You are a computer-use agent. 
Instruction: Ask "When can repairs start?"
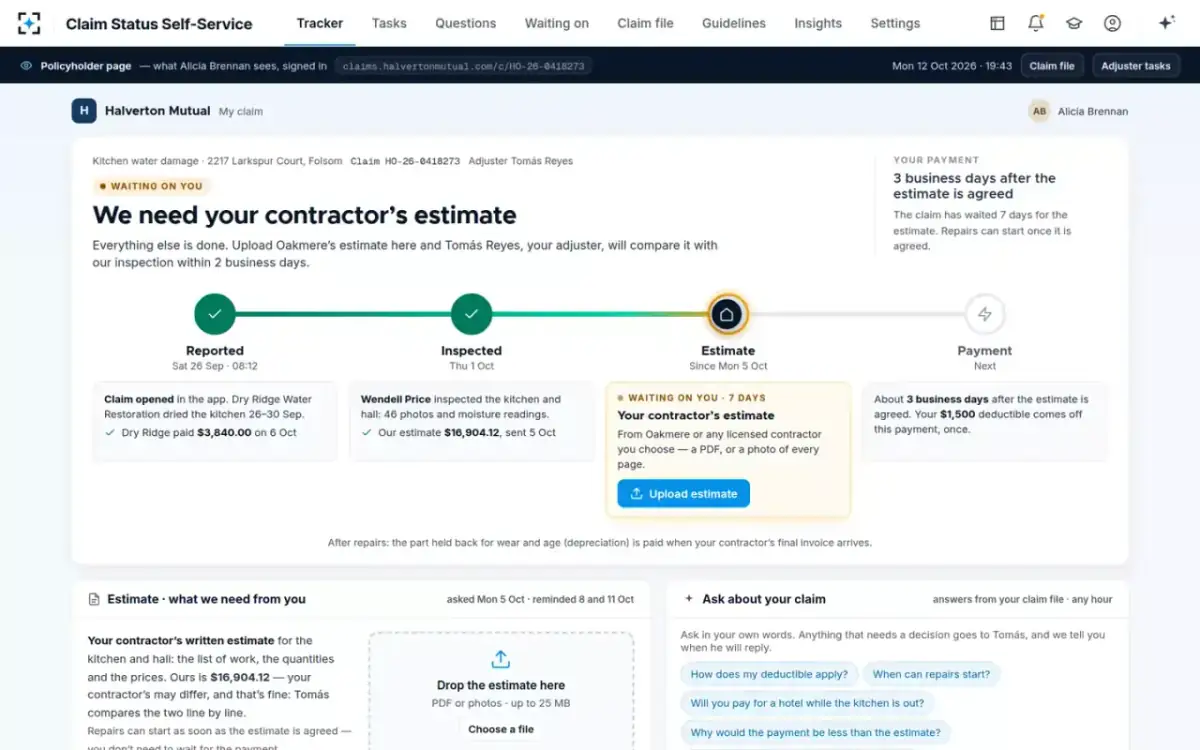click(931, 674)
